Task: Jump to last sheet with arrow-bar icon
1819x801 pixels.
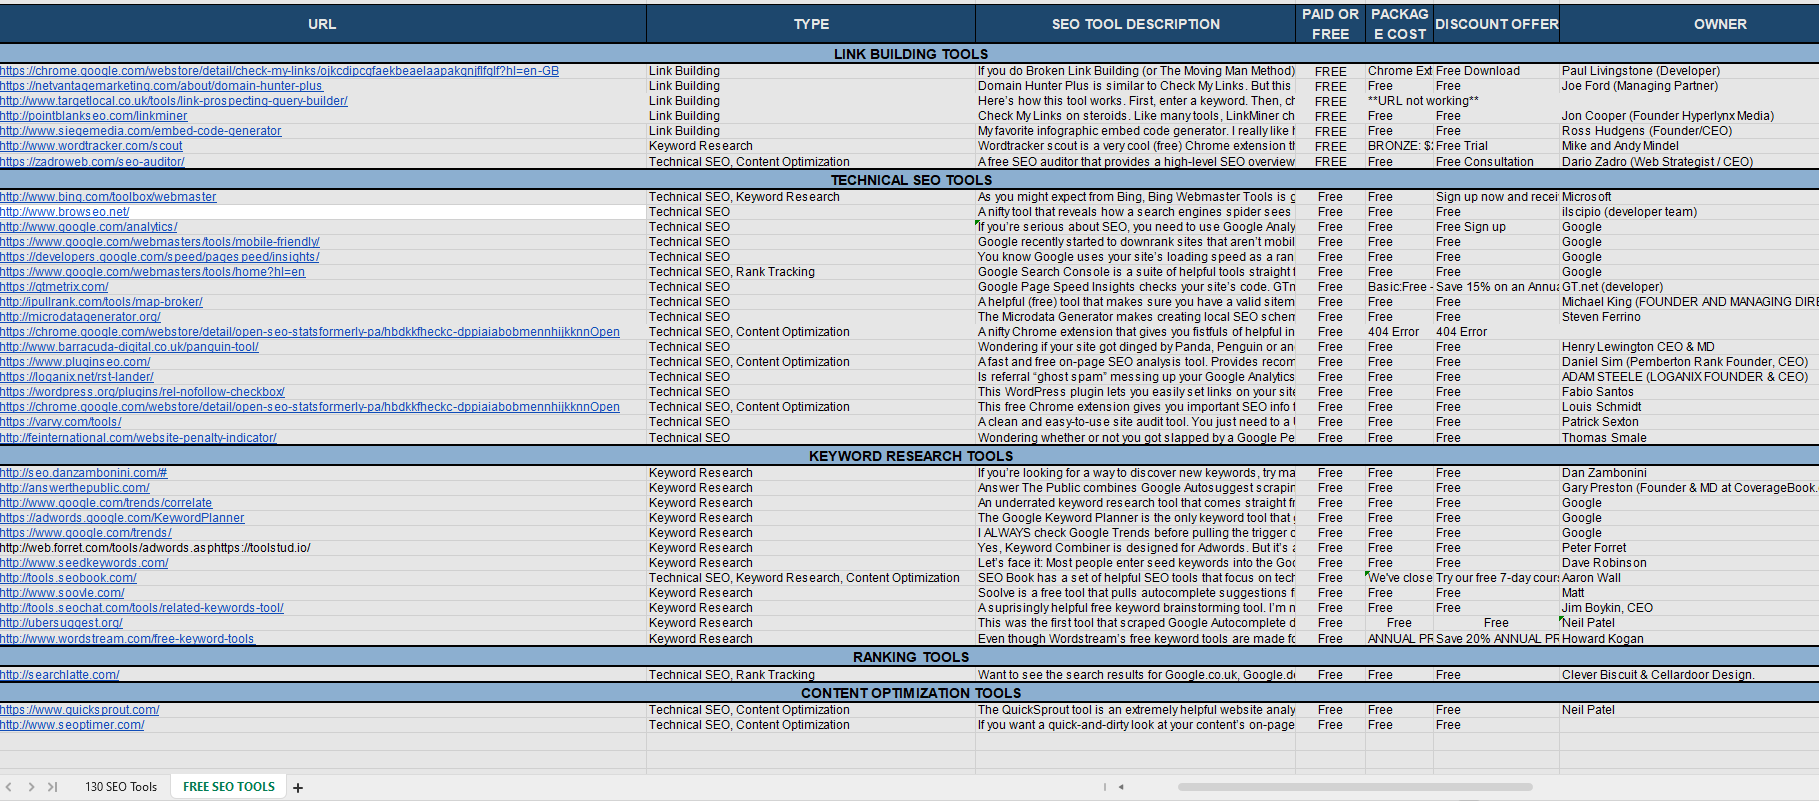Action: point(52,787)
